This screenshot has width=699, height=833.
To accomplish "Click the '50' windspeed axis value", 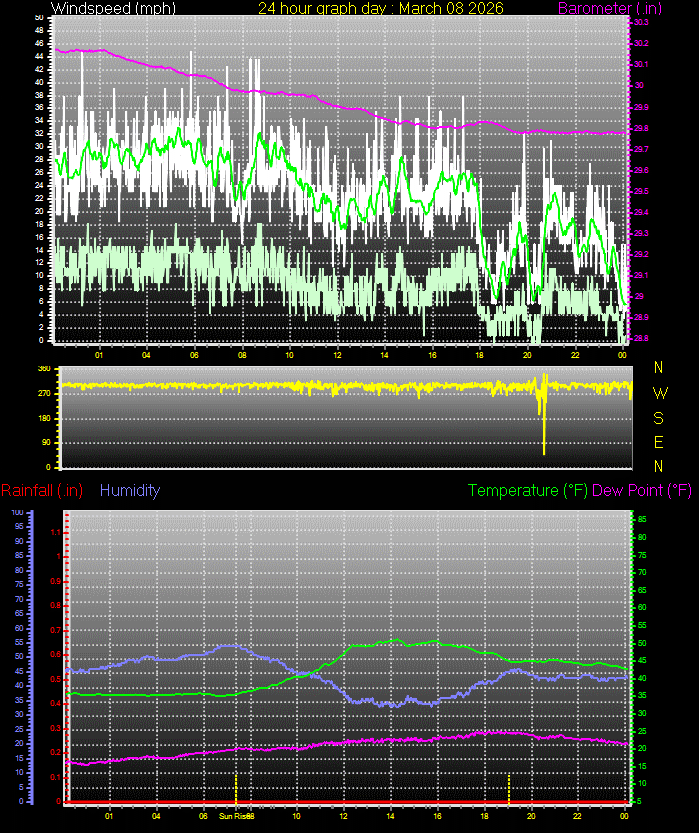I will point(39,18).
